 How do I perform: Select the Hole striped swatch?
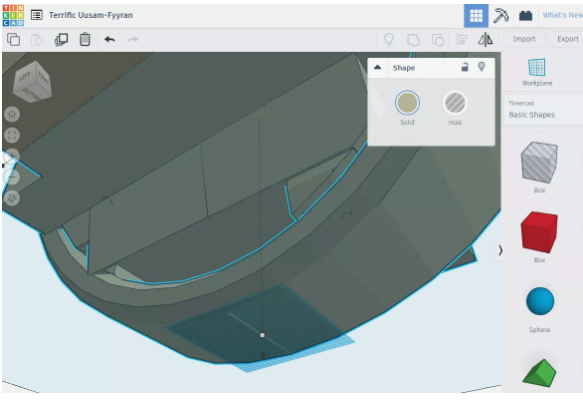[x=455, y=103]
